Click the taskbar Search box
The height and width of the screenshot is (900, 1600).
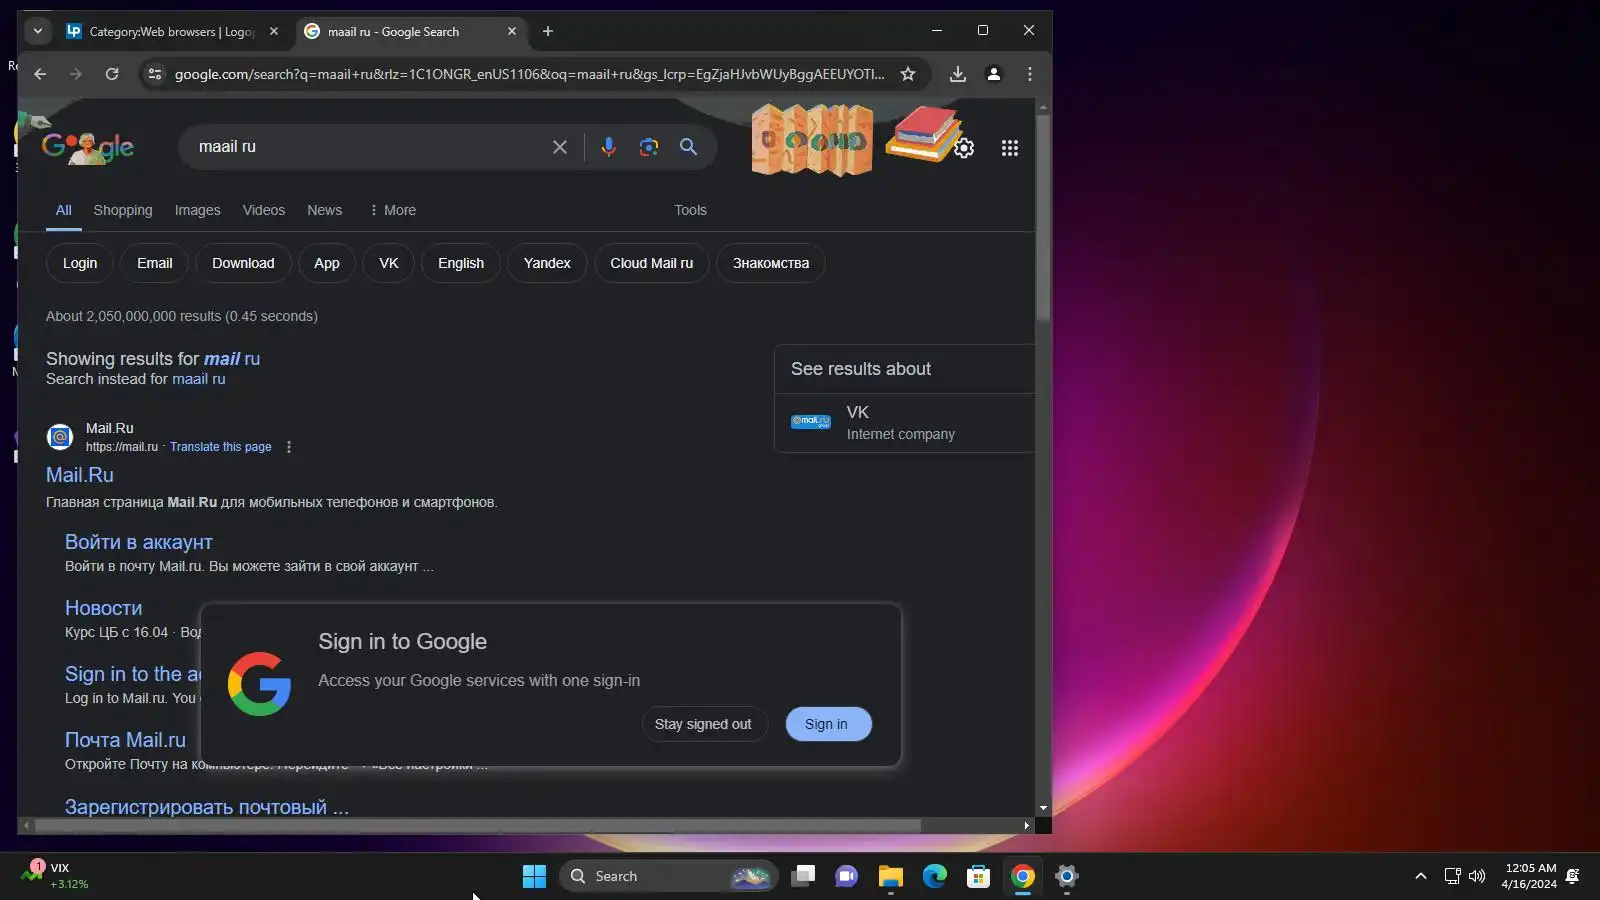(668, 877)
